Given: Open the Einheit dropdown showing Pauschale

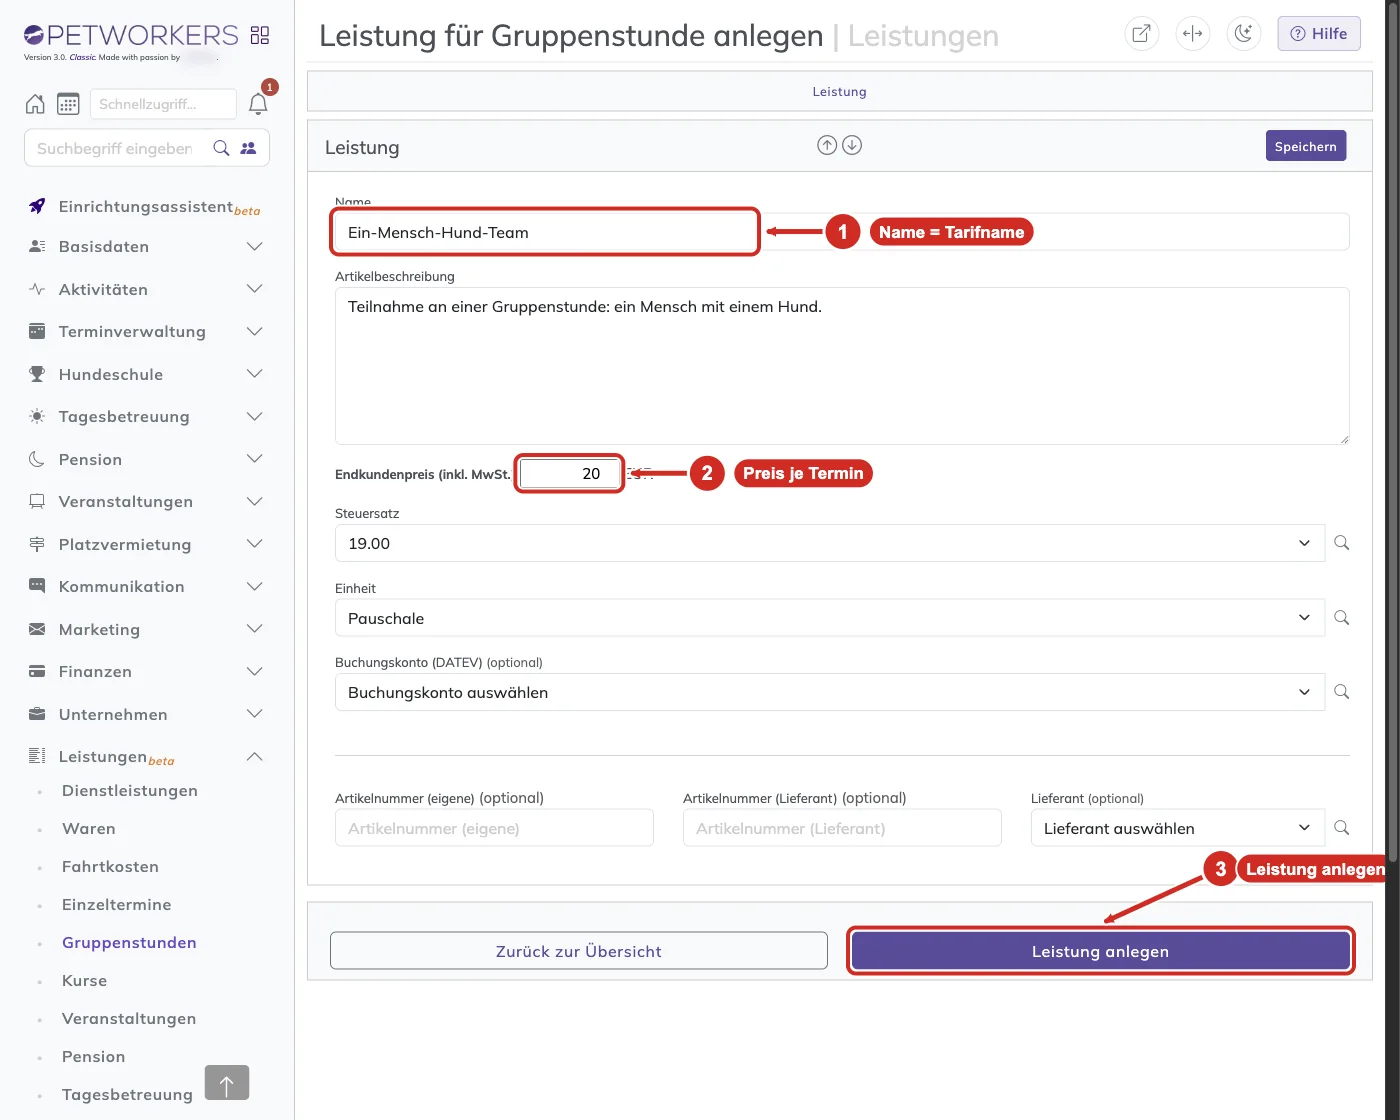Looking at the screenshot, I should (x=830, y=618).
